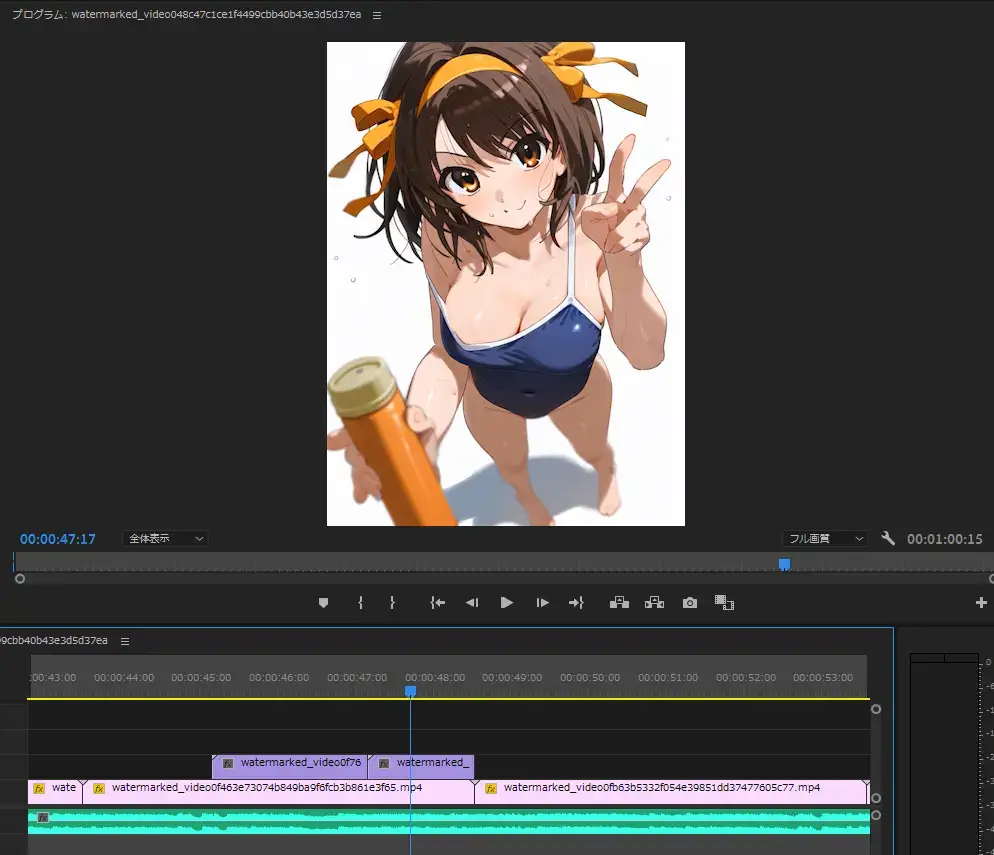The height and width of the screenshot is (855, 994).
Task: Click the Lift button
Action: coord(619,603)
